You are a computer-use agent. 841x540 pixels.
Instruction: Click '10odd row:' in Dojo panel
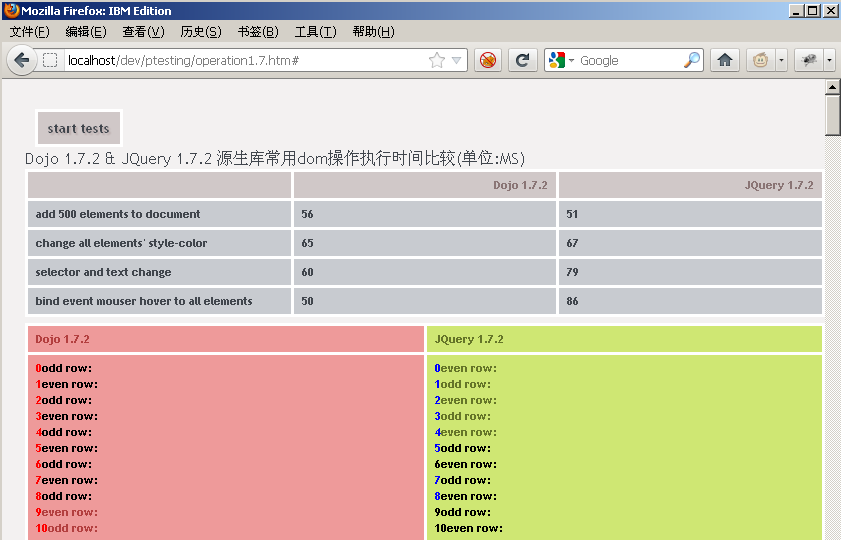pyautogui.click(x=67, y=528)
